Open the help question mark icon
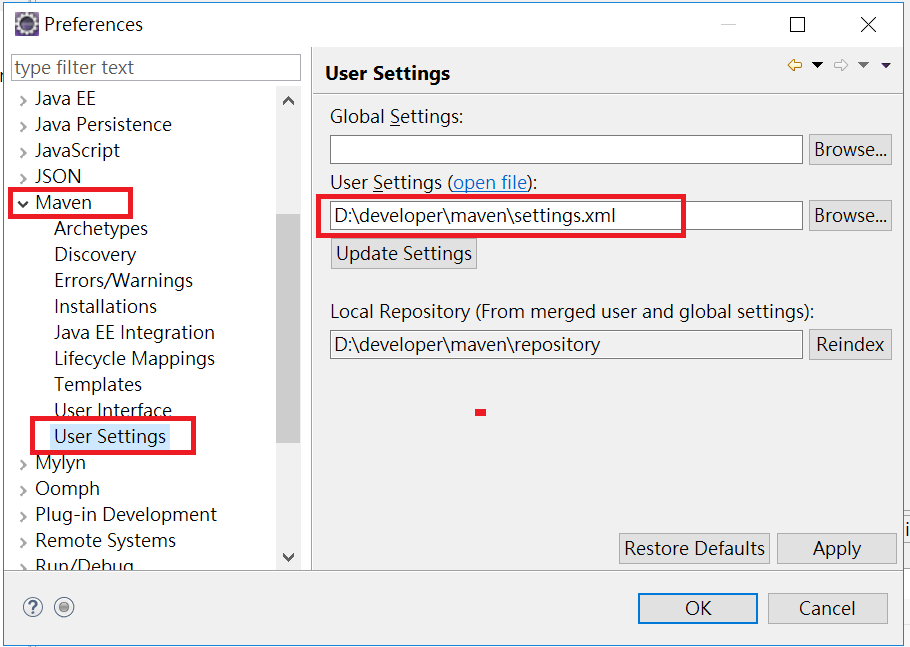This screenshot has width=910, height=647. click(32, 608)
